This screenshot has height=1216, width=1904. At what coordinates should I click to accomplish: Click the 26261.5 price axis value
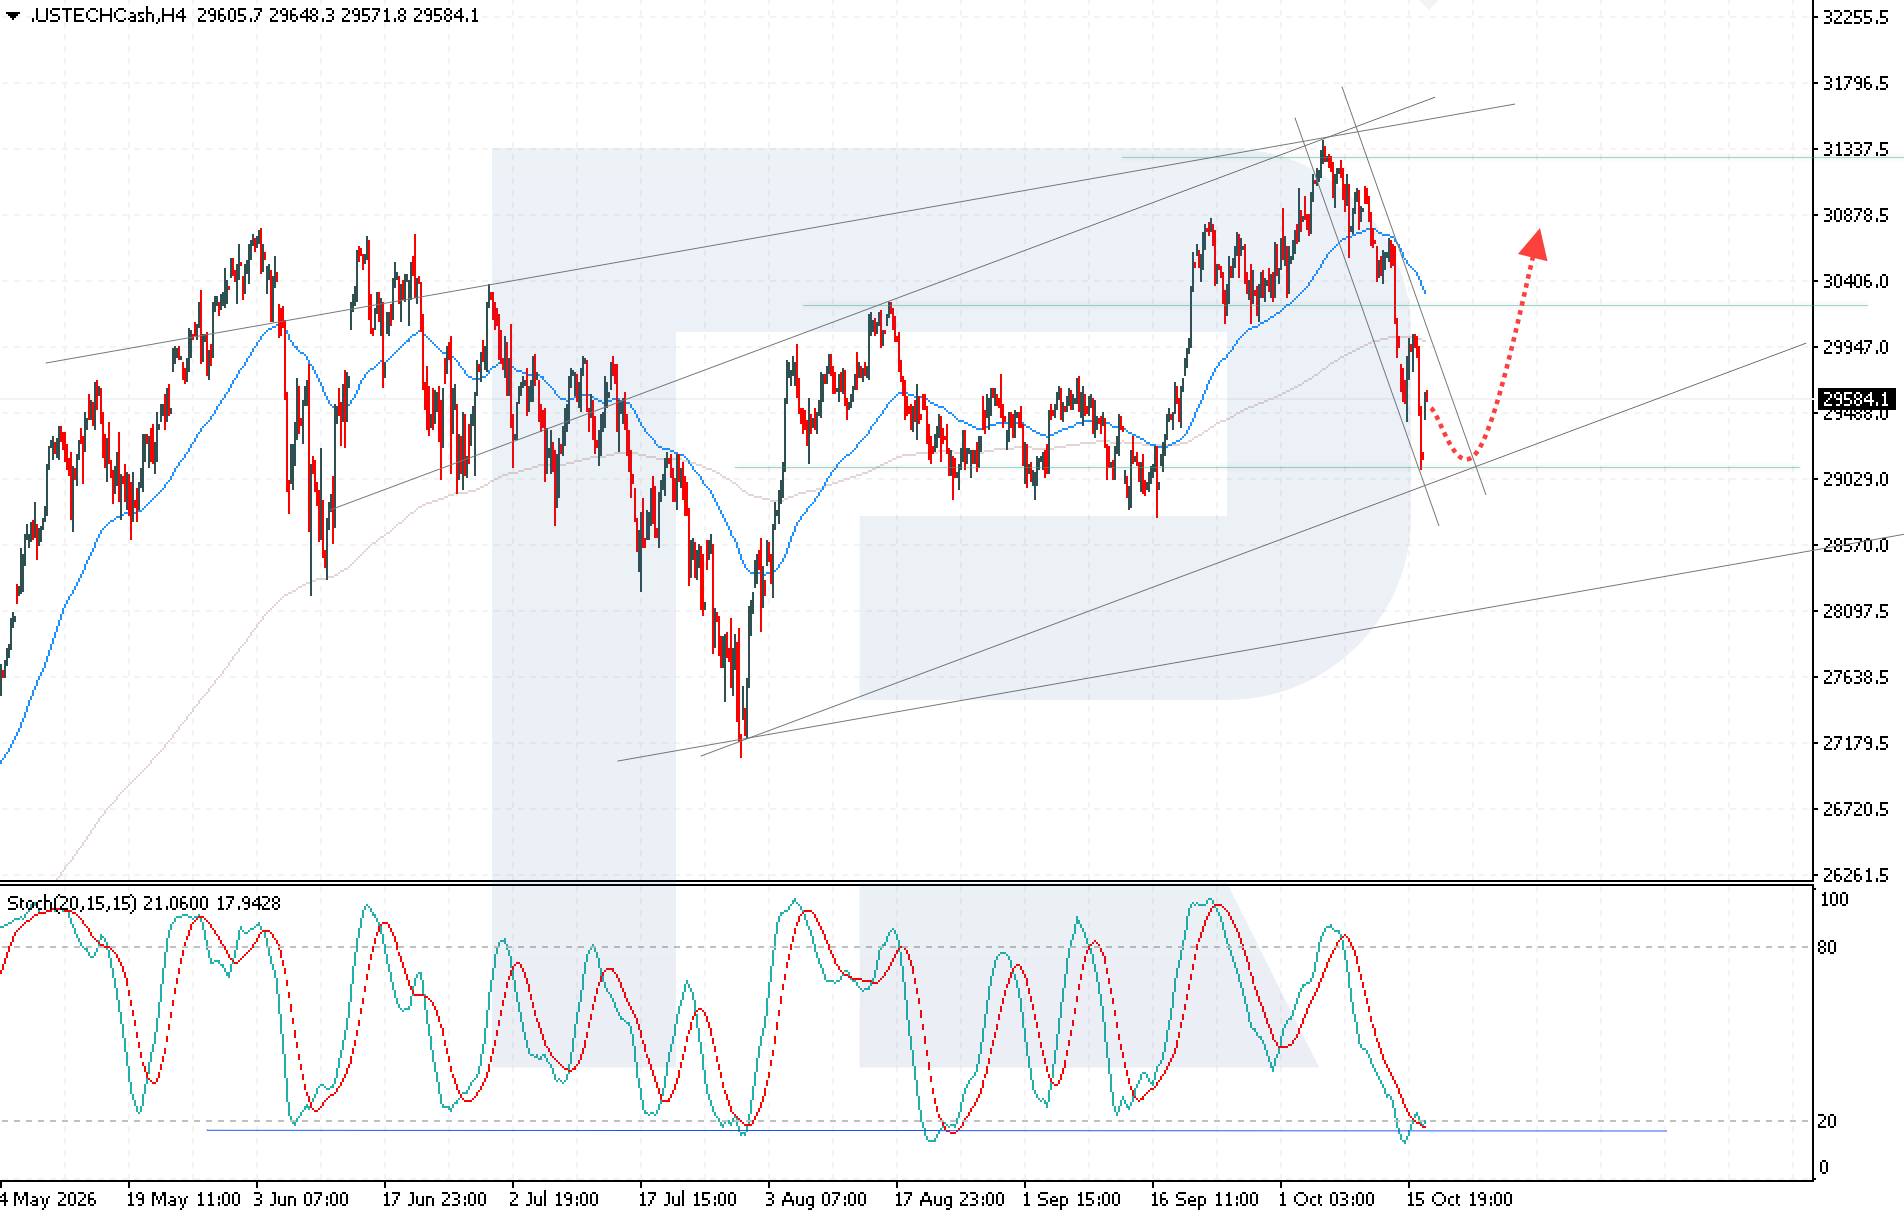point(1856,875)
